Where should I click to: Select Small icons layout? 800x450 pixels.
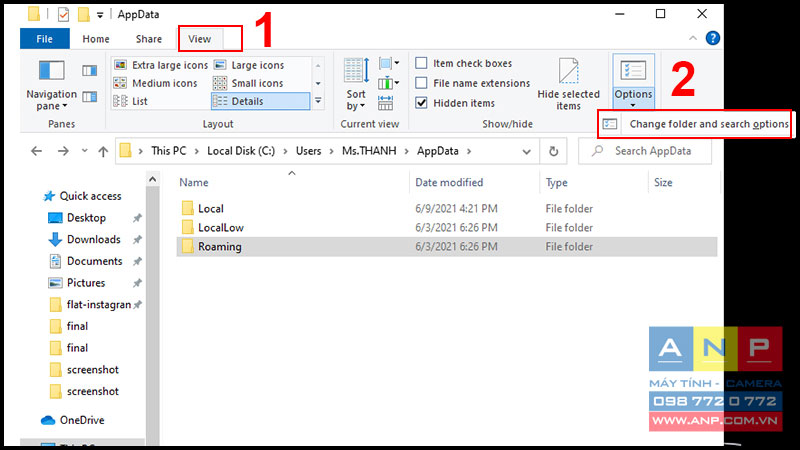pyautogui.click(x=248, y=83)
